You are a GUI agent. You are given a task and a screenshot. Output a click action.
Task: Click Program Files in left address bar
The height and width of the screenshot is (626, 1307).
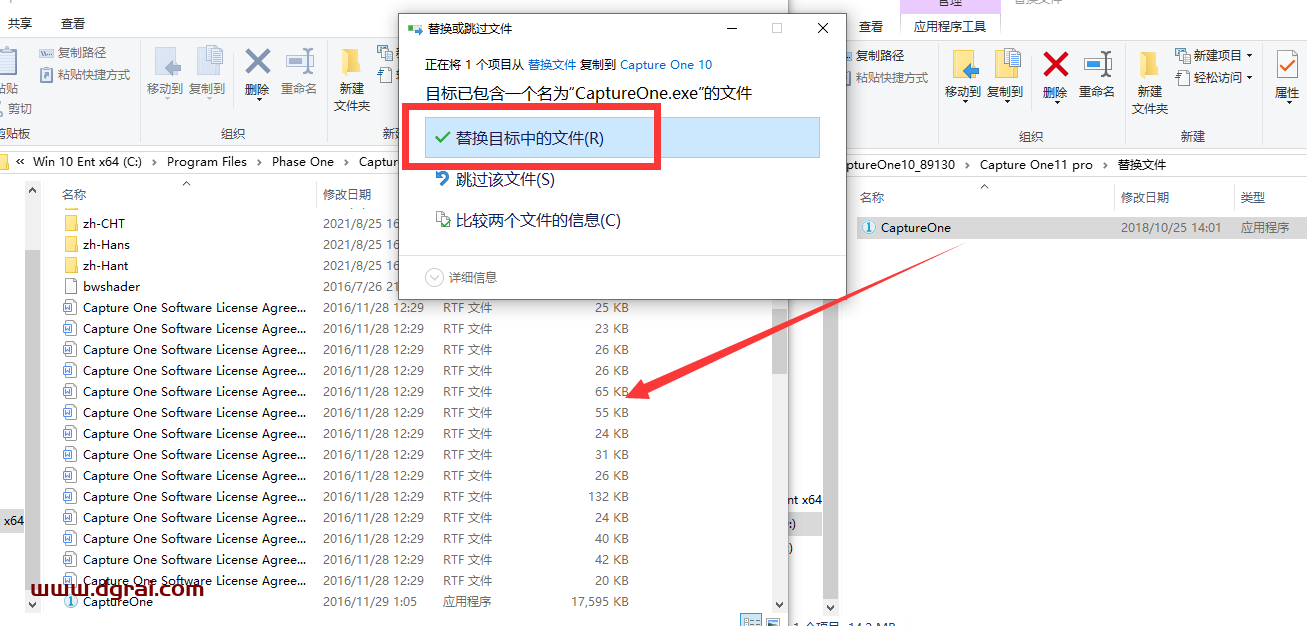(207, 161)
